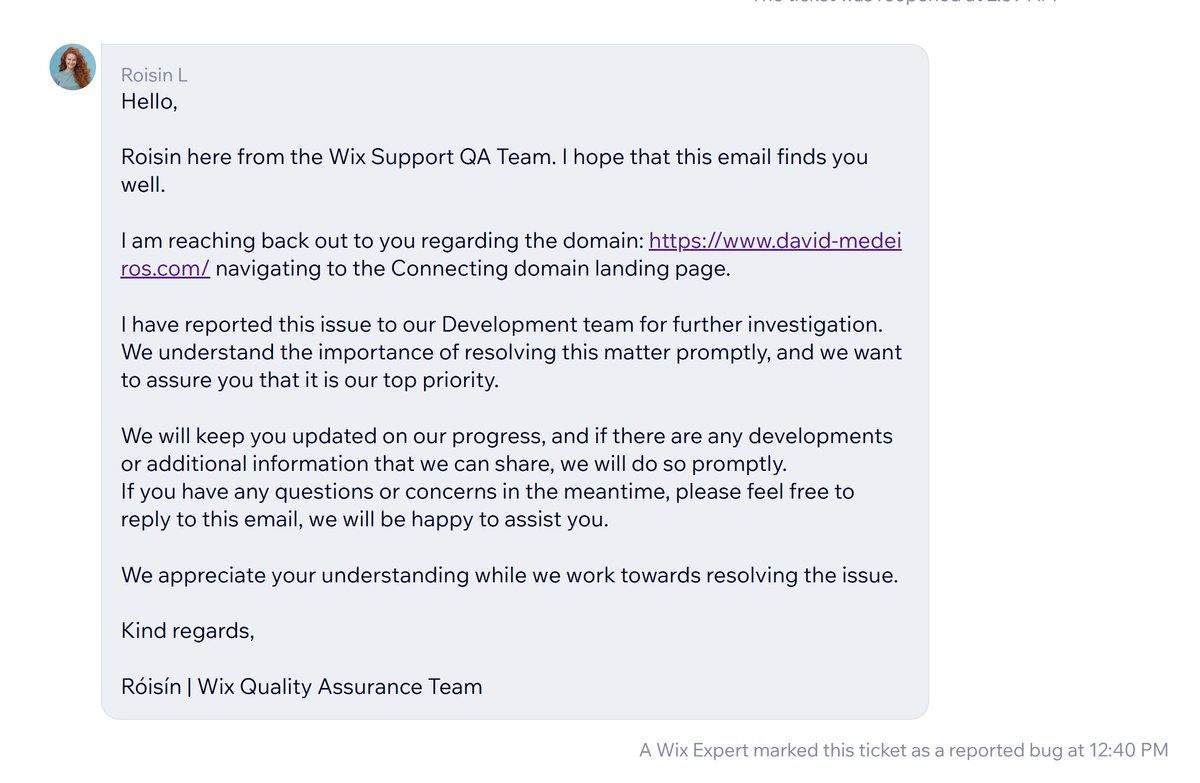Click the "marked this ticket as a reported bug" note
This screenshot has height=783, width=1200.
[904, 749]
